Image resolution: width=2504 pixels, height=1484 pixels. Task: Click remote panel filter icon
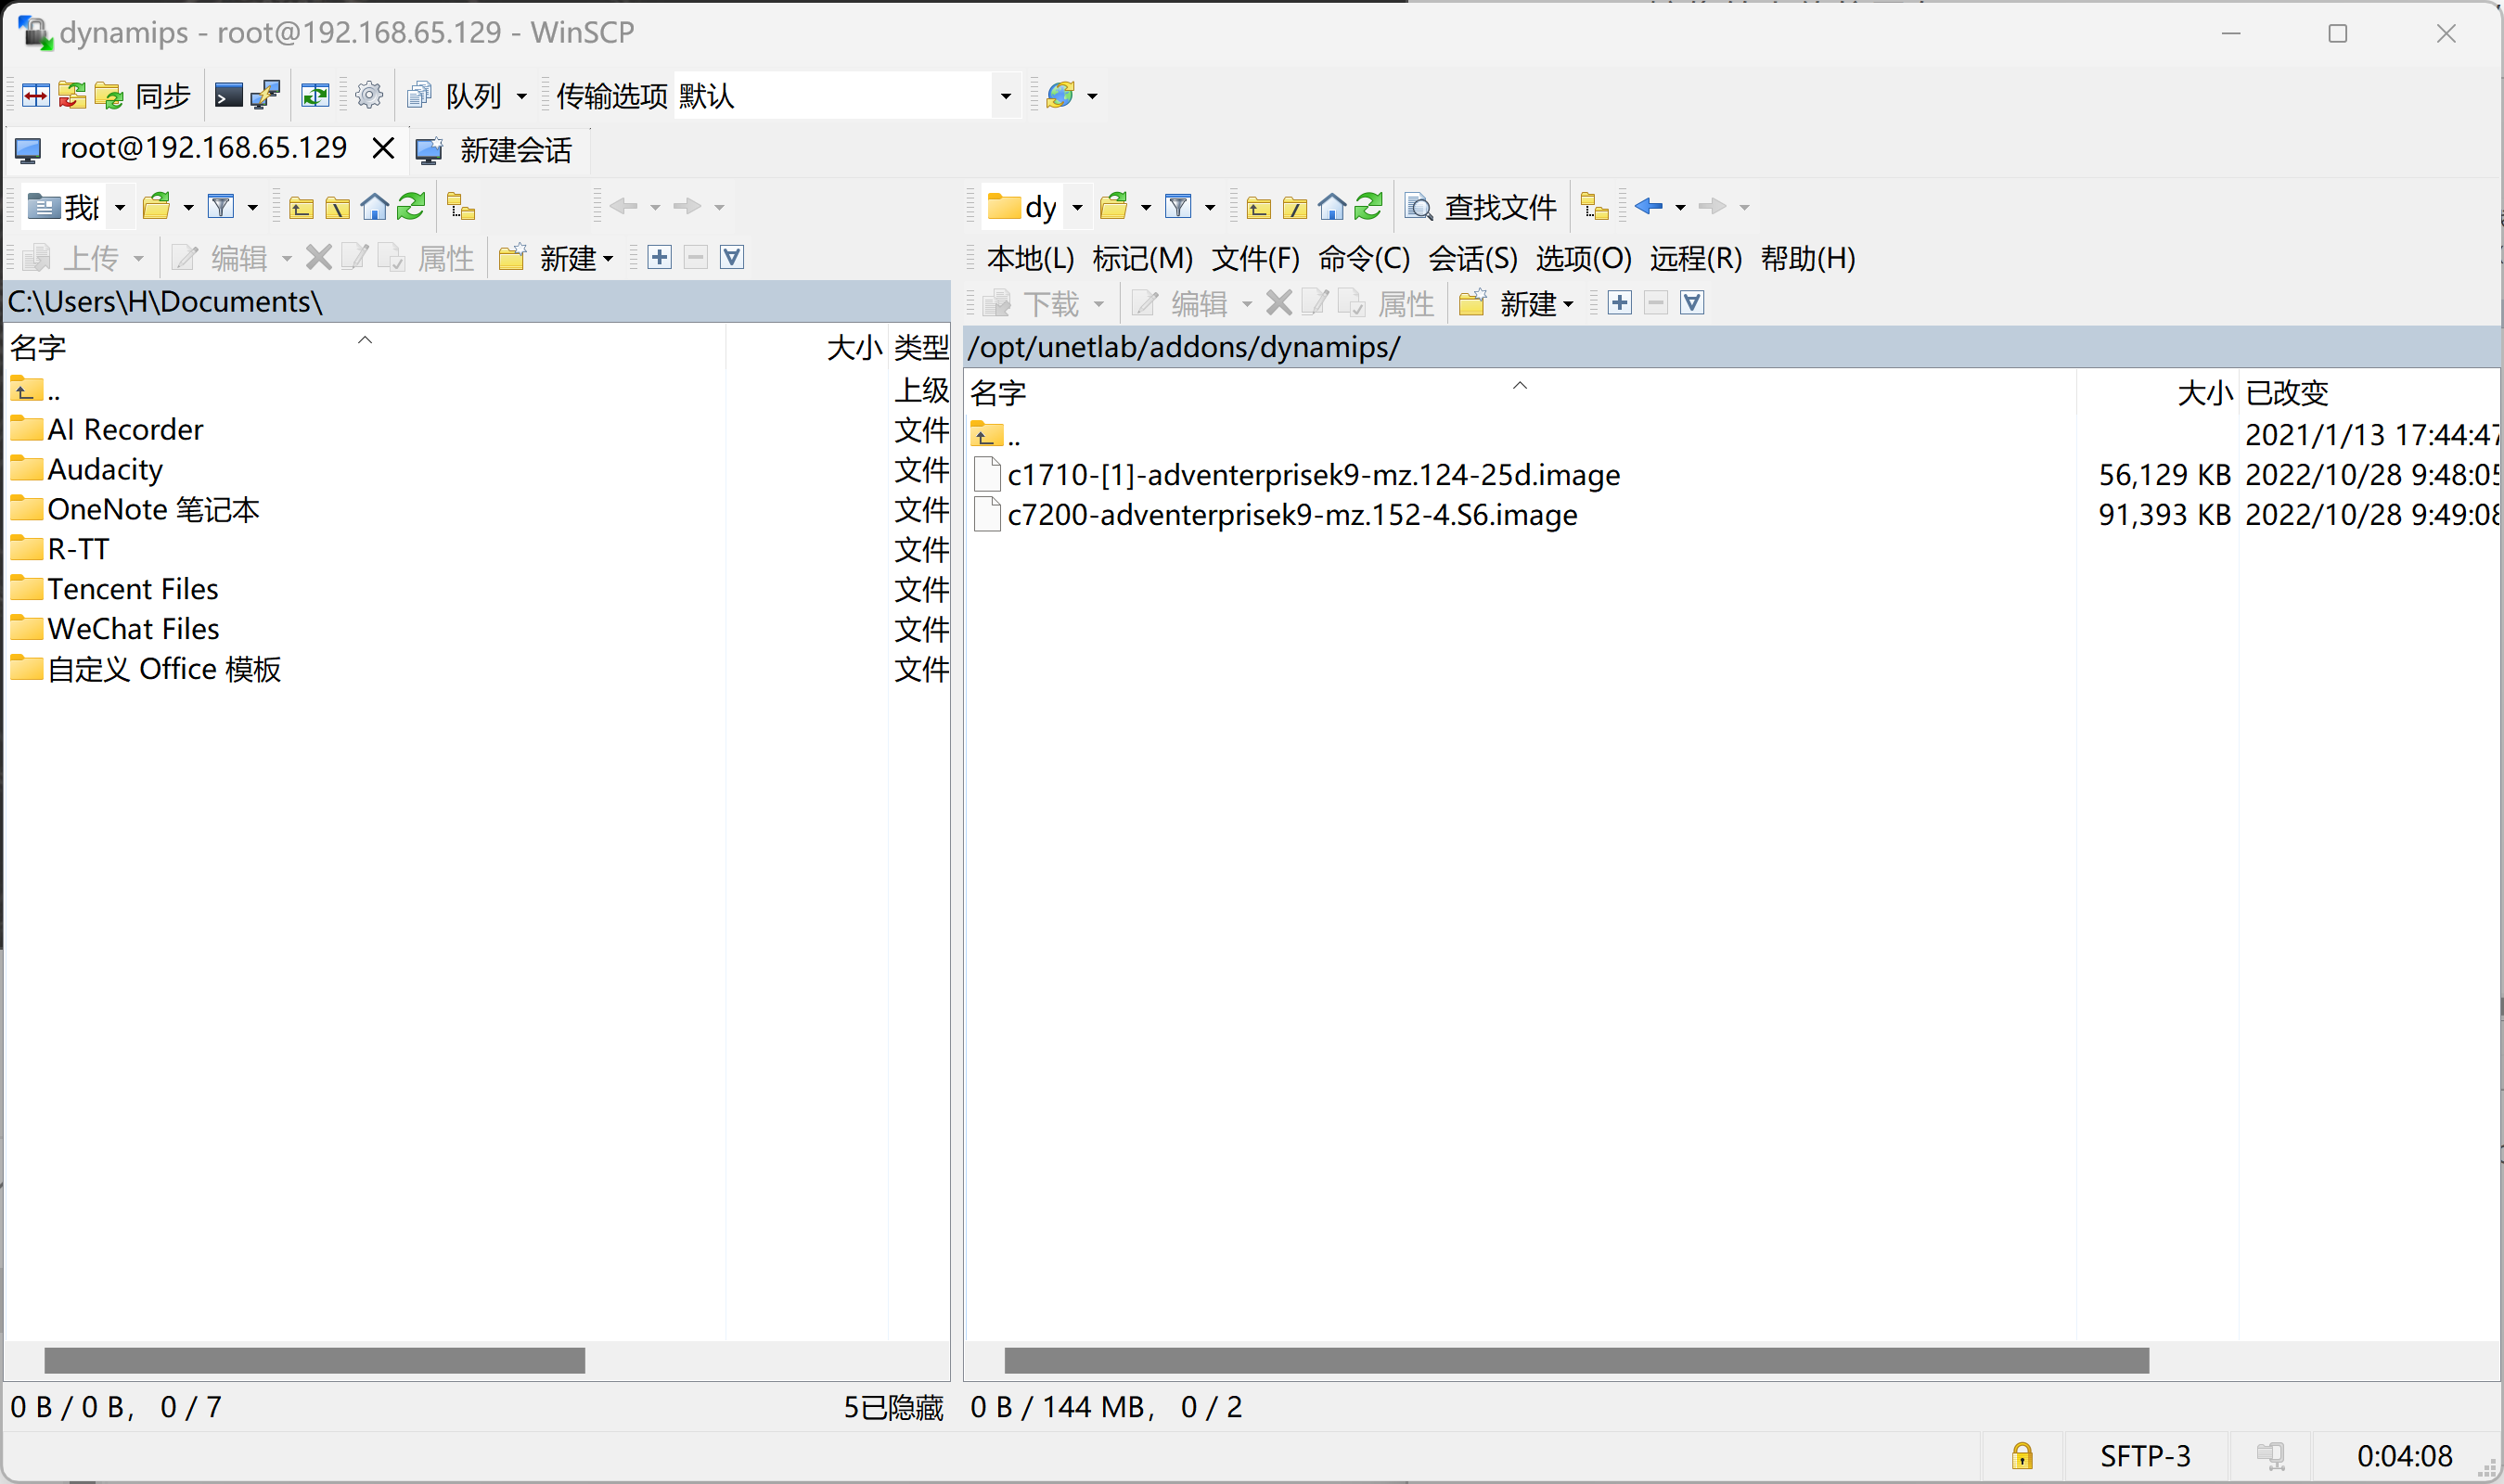tap(1179, 207)
